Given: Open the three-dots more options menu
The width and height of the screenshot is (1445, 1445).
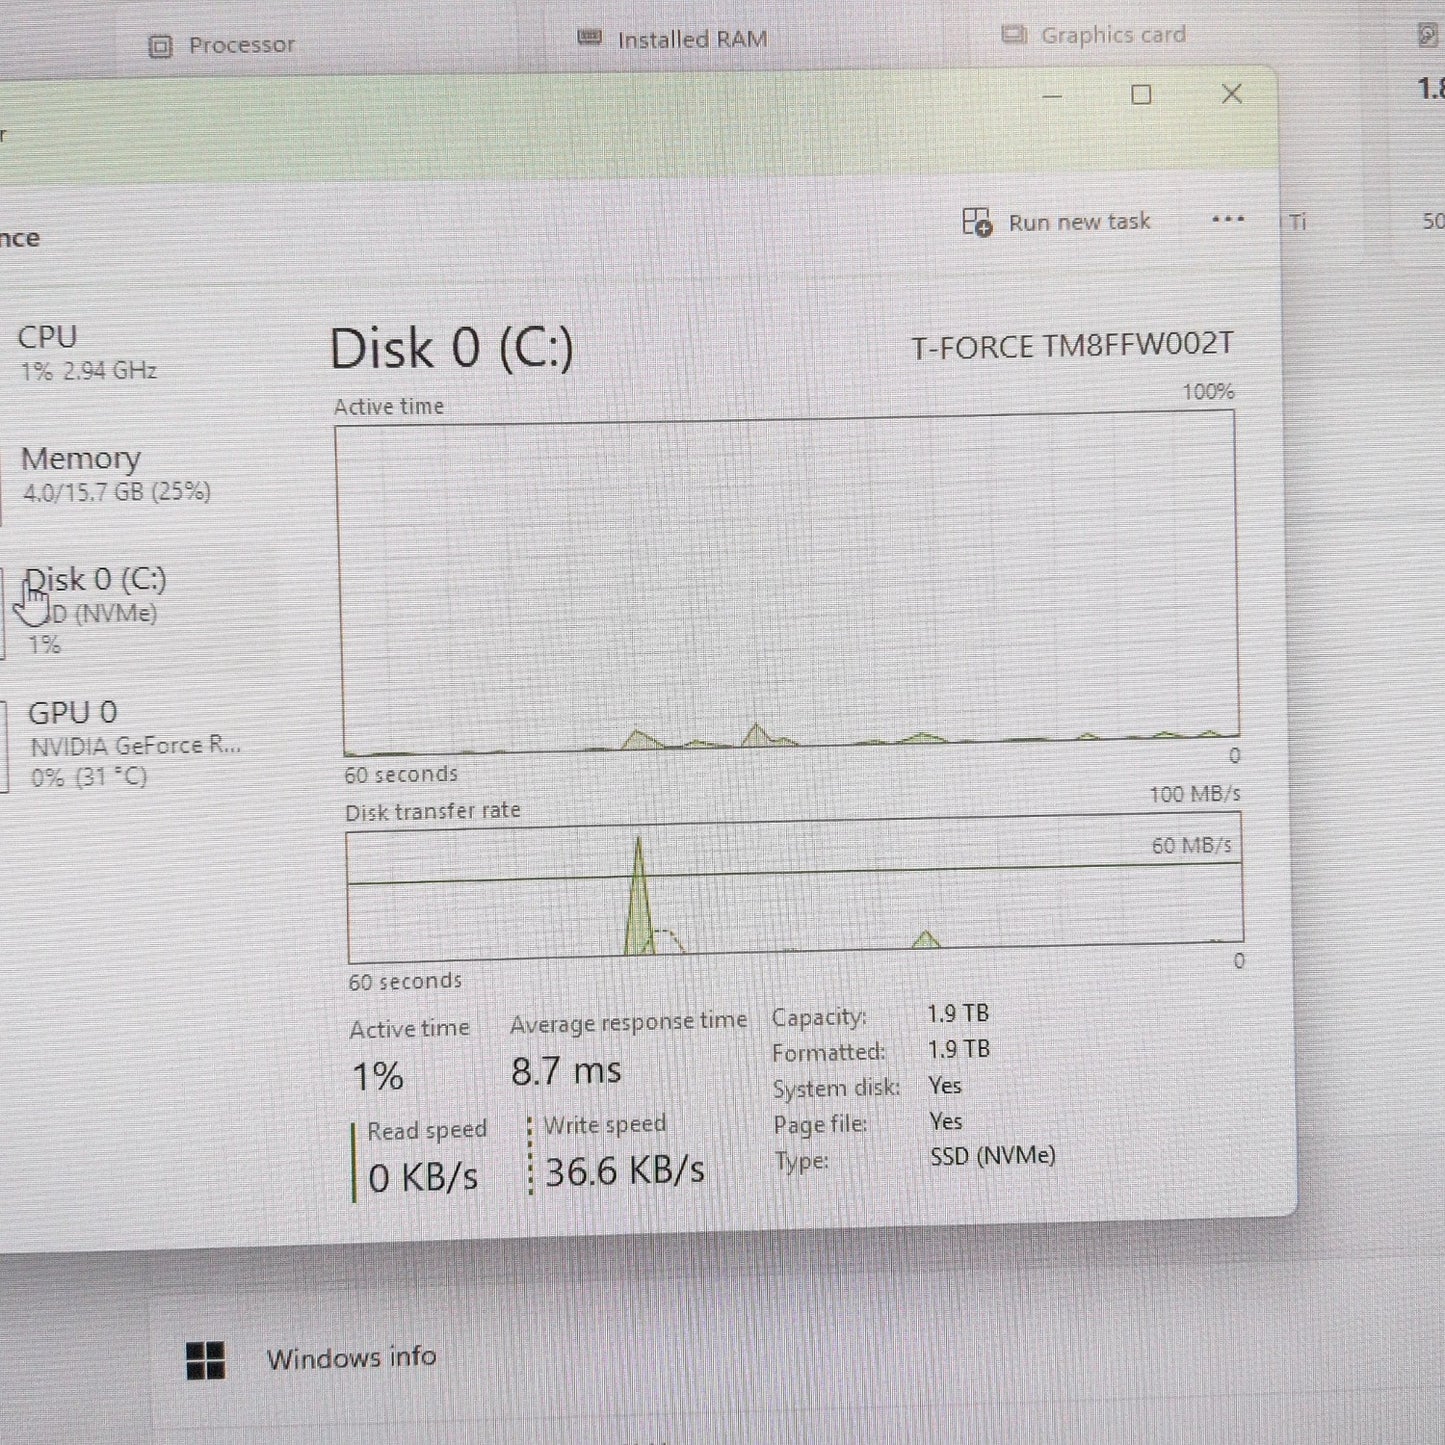Looking at the screenshot, I should 1227,219.
